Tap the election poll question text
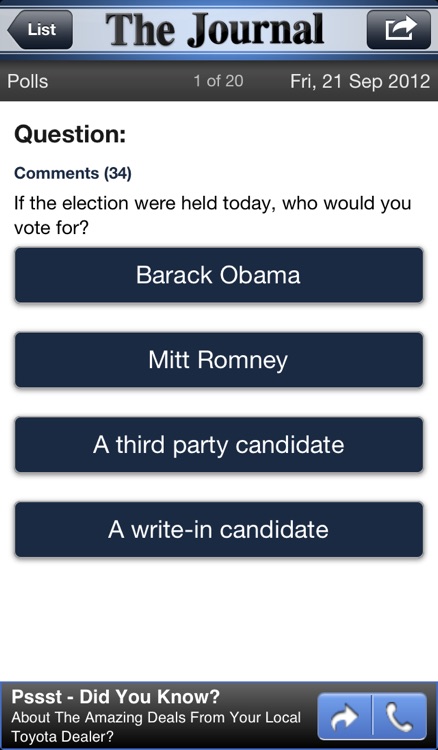 [213, 215]
